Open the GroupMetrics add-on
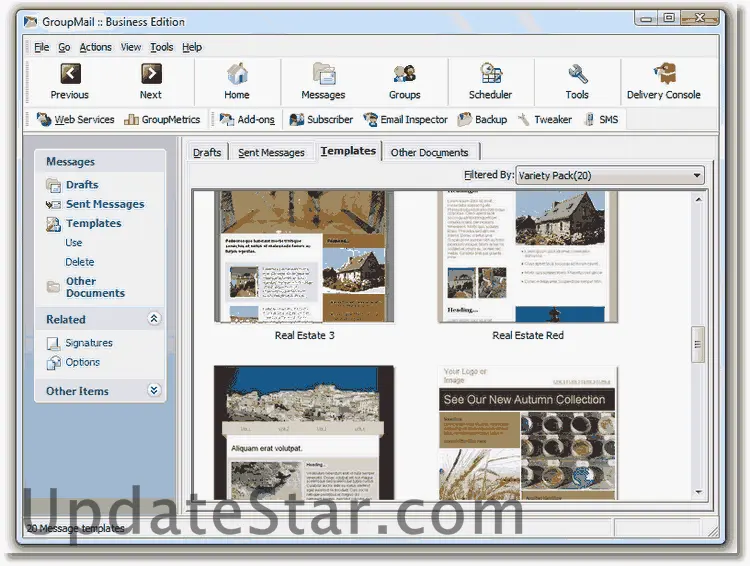The height and width of the screenshot is (566, 750). (162, 119)
